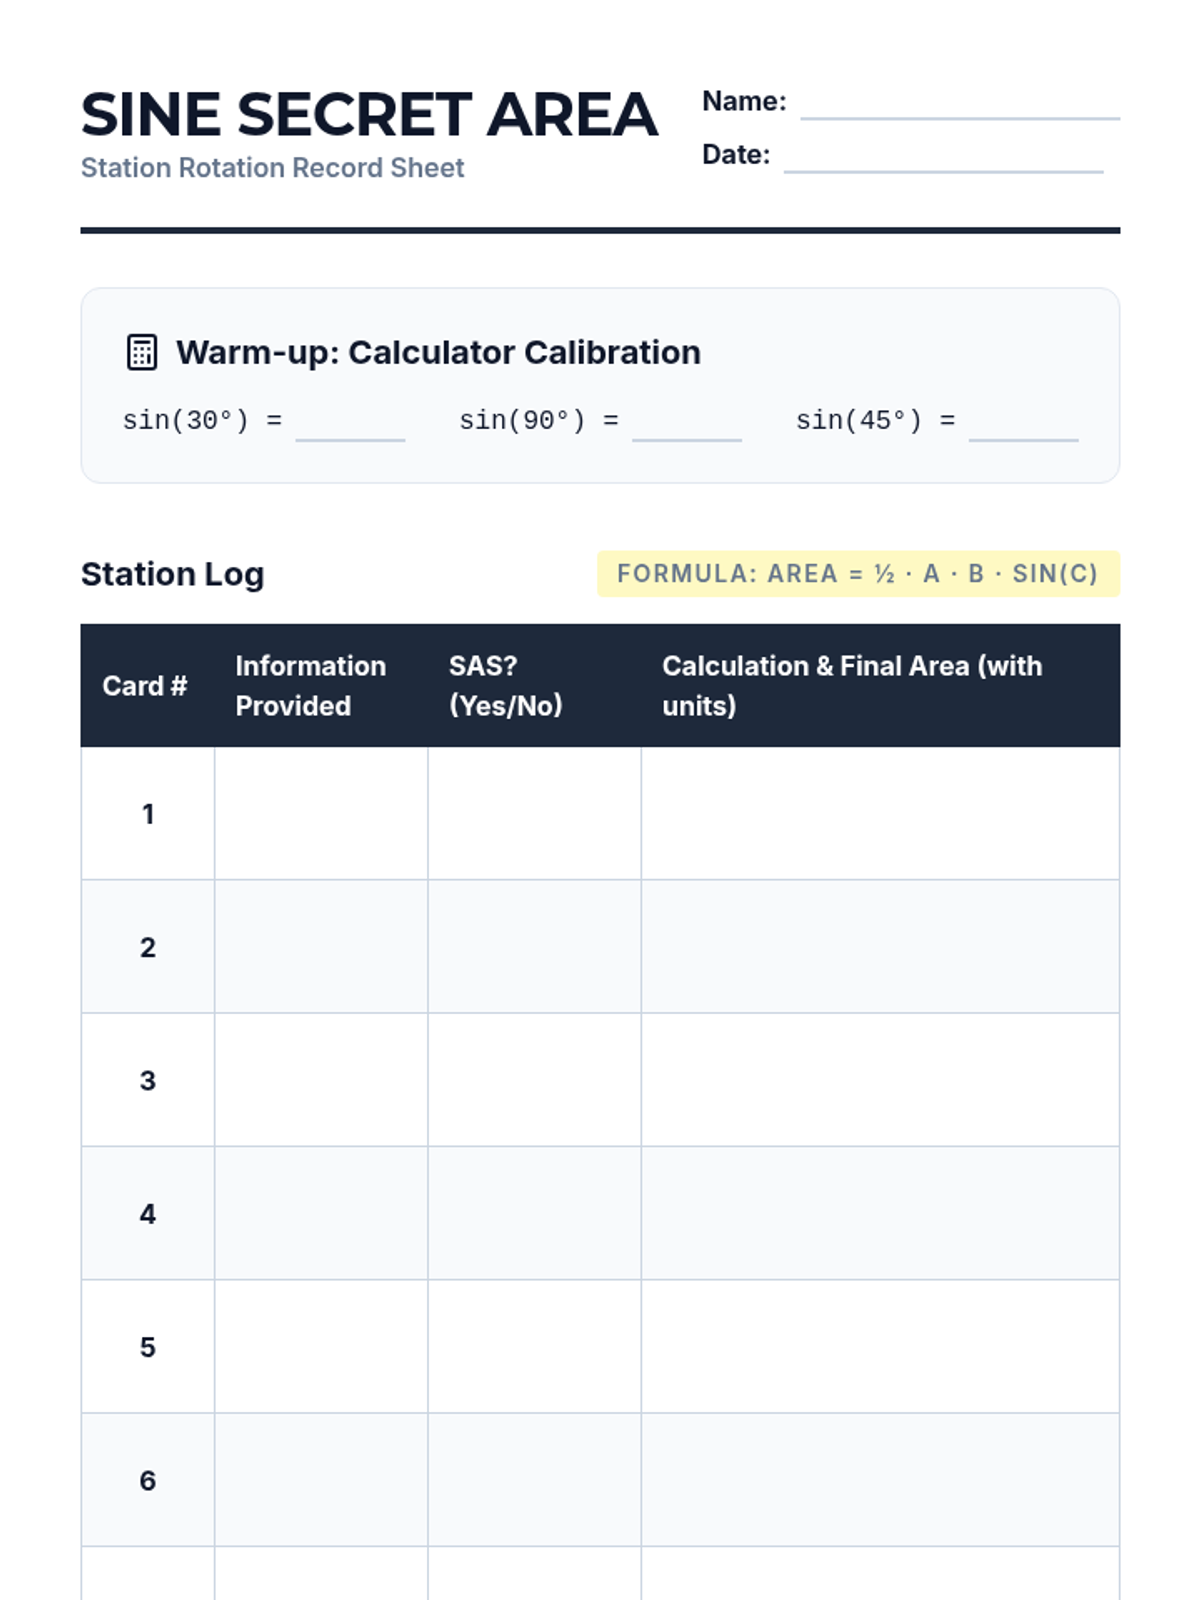Click the SAS? (Yes/No) column header
Viewport: 1200px width, 1600px height.
534,686
